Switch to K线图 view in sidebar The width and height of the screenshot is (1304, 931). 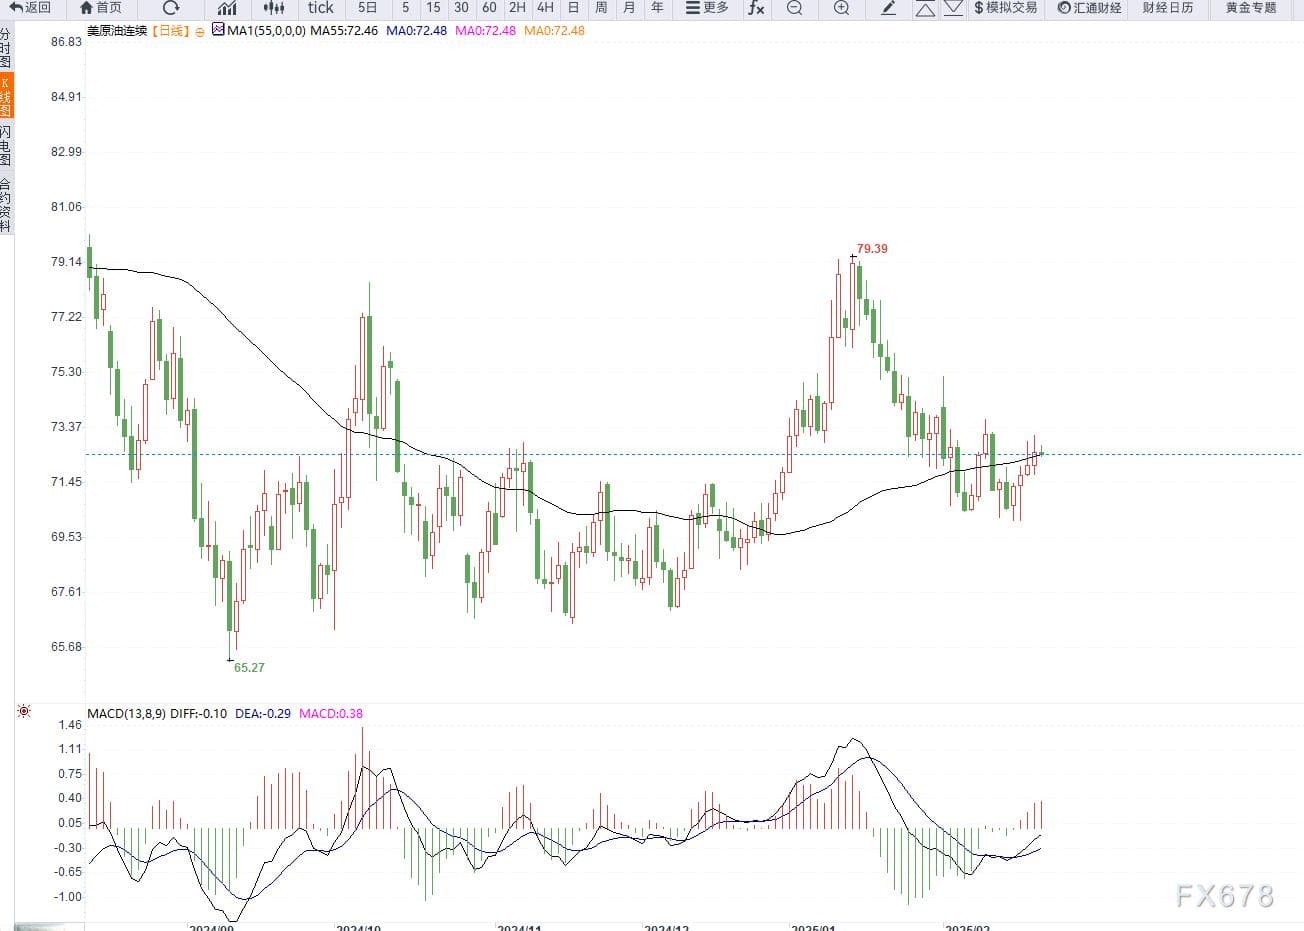point(6,96)
